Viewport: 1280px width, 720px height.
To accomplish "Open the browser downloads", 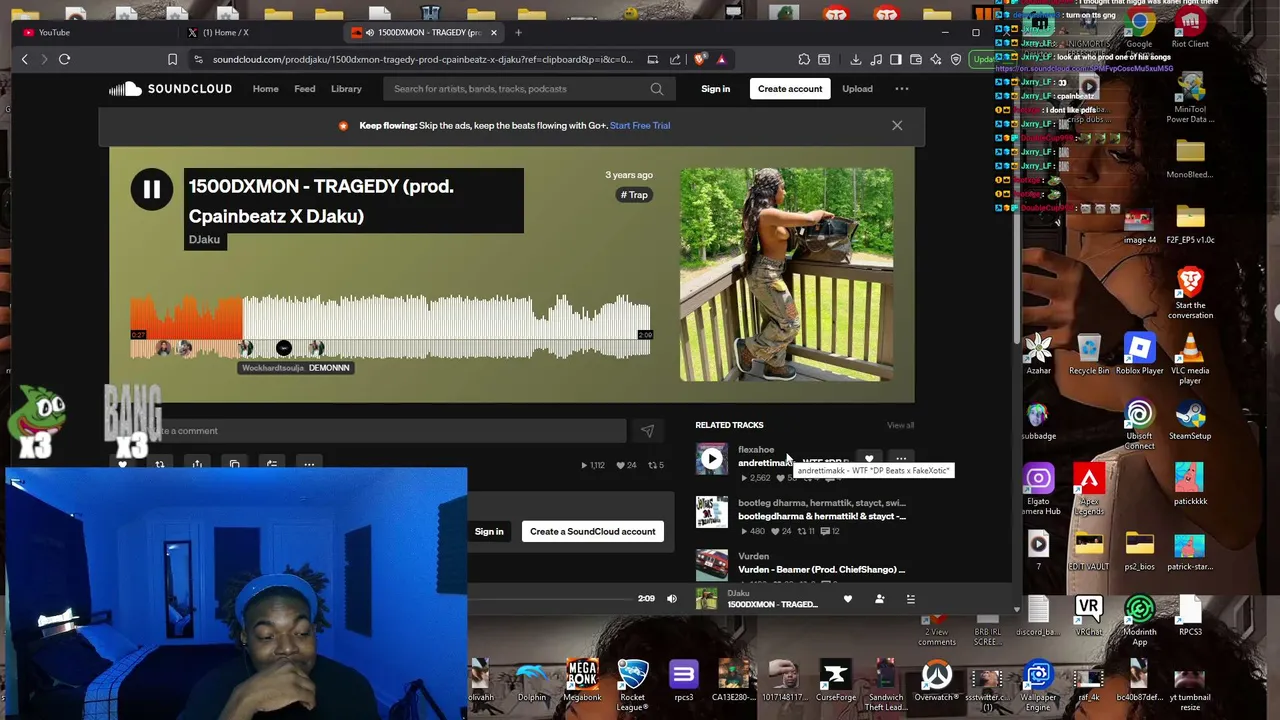I will click(x=856, y=60).
